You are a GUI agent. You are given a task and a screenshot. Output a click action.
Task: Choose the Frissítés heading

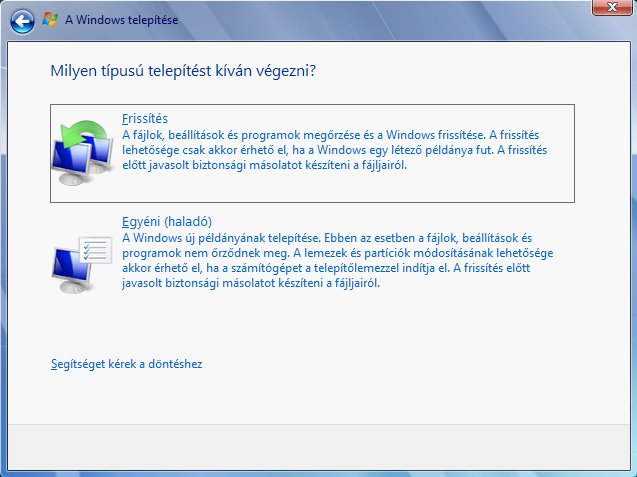[x=145, y=119]
